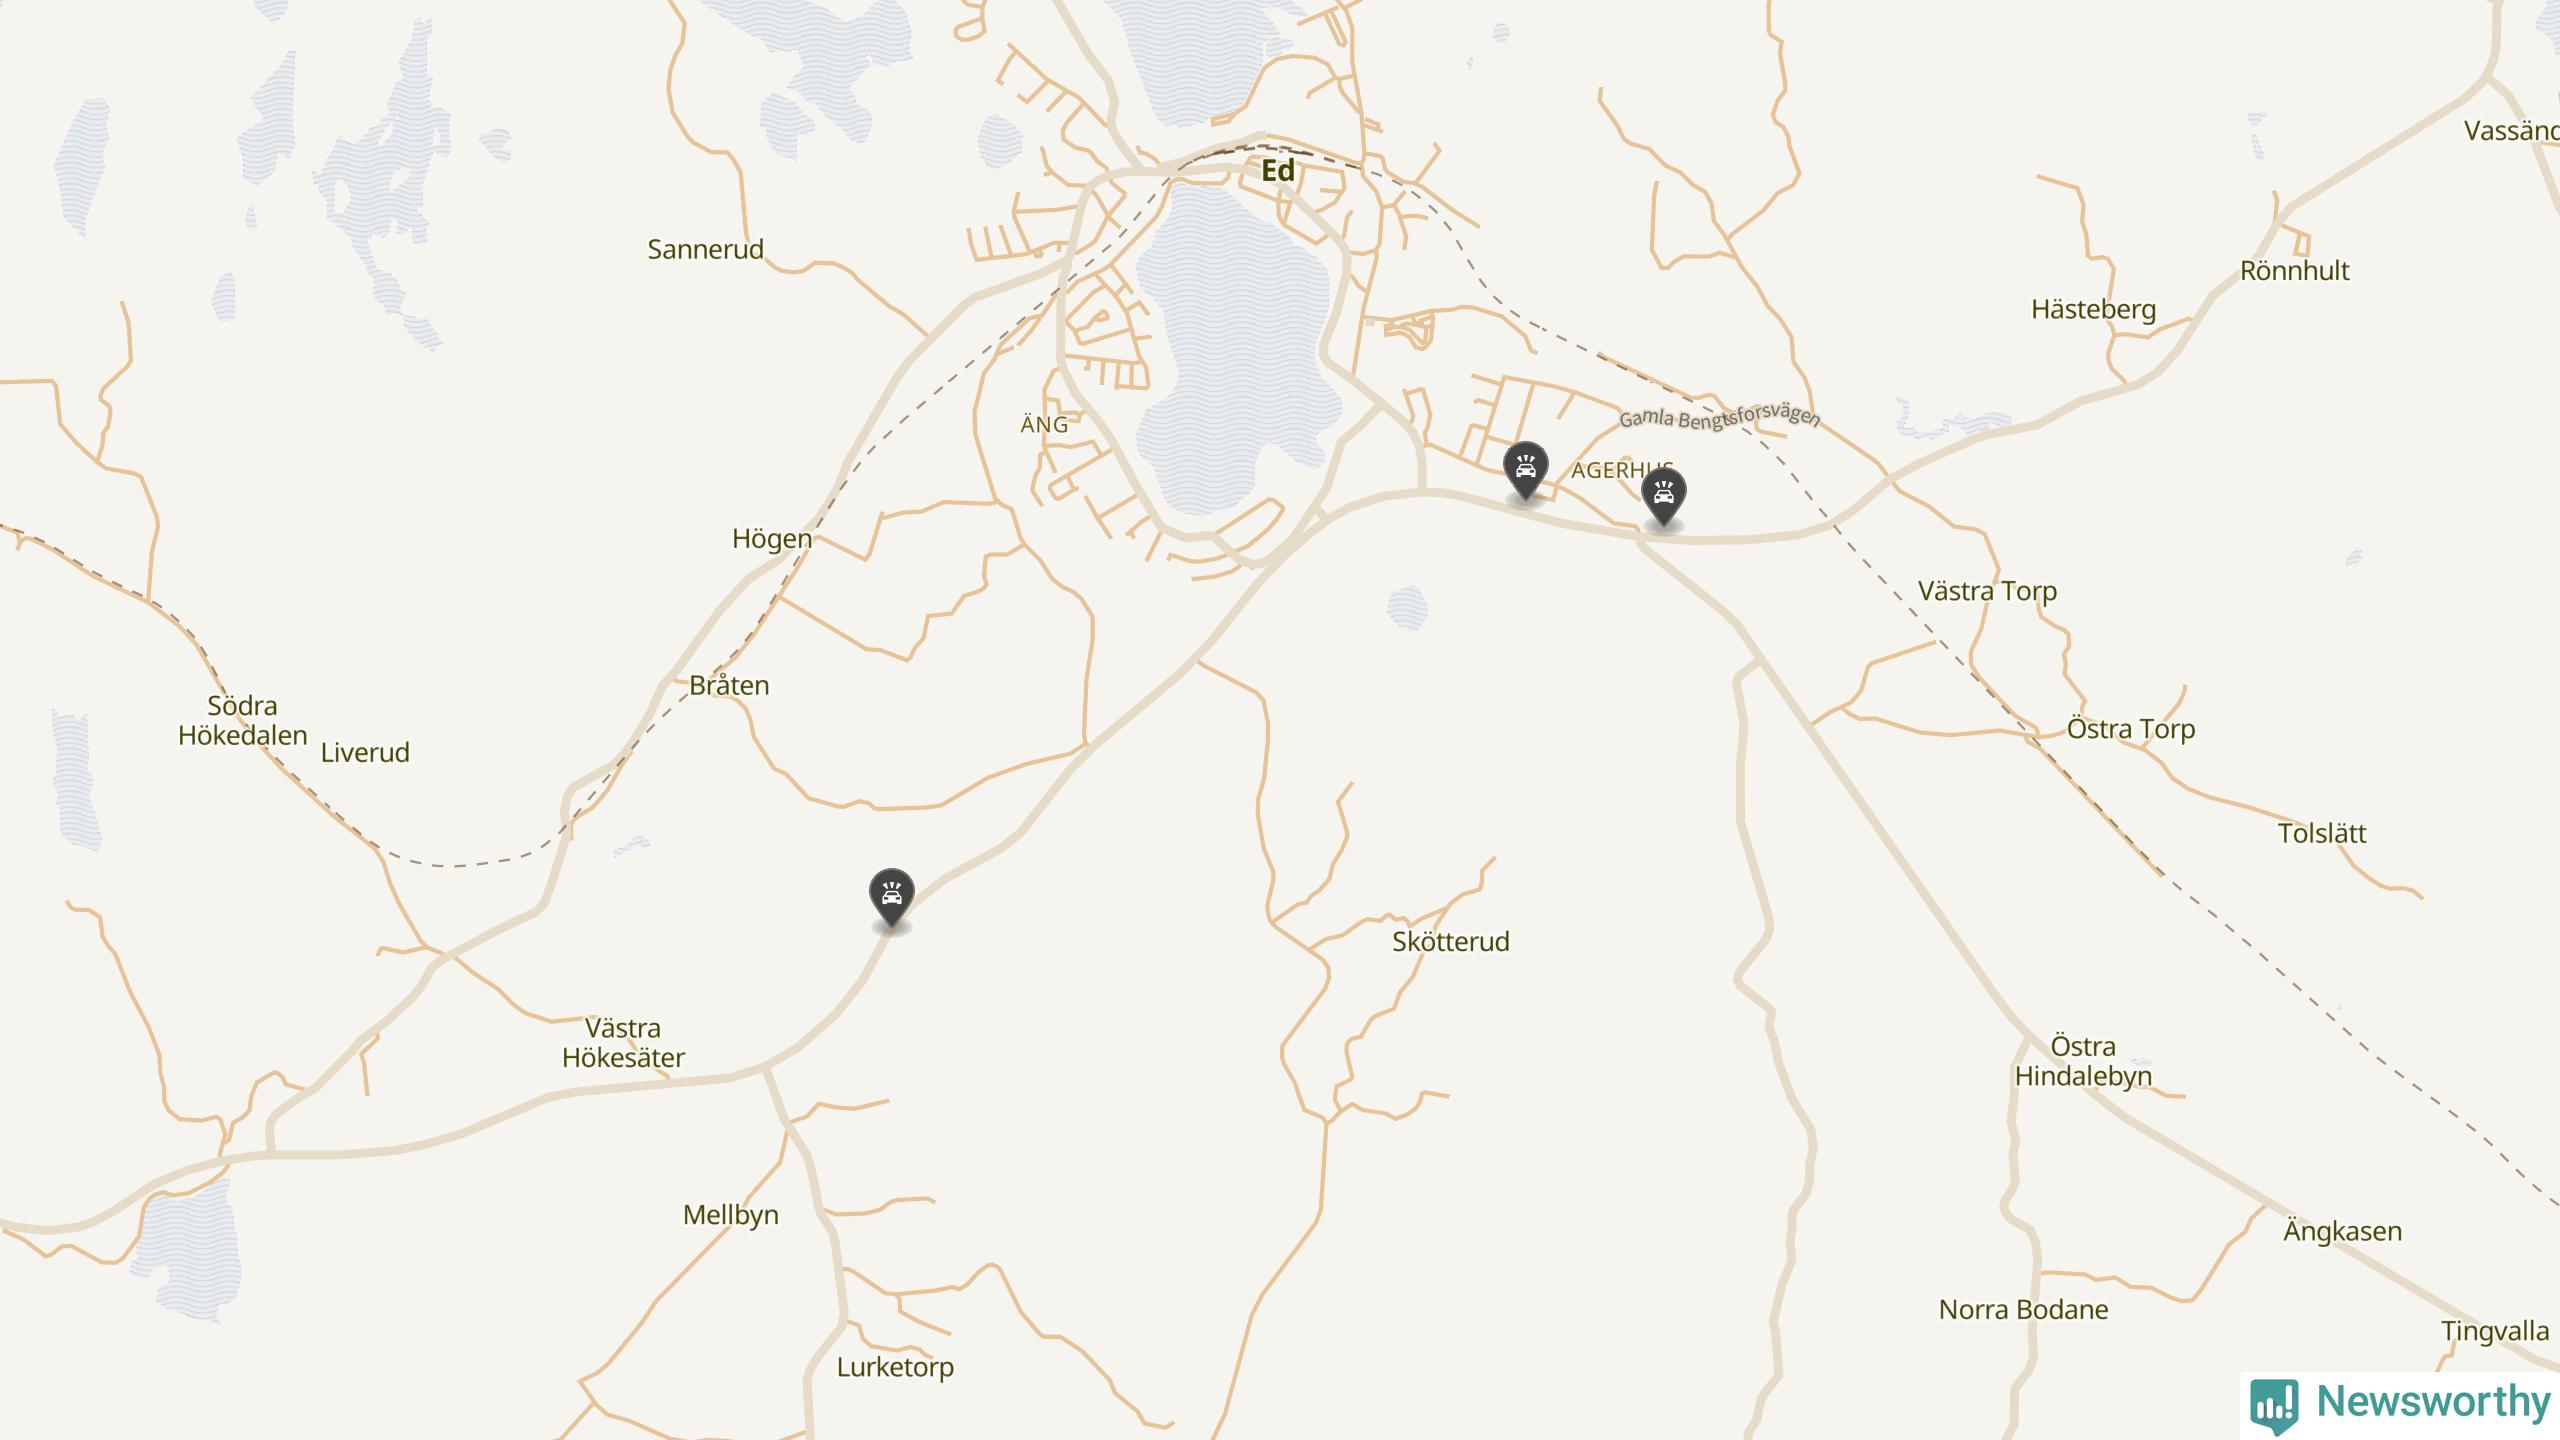The height and width of the screenshot is (1440, 2560).
Task: Select the car marker left of Agerhus label
Action: pyautogui.click(x=1525, y=470)
